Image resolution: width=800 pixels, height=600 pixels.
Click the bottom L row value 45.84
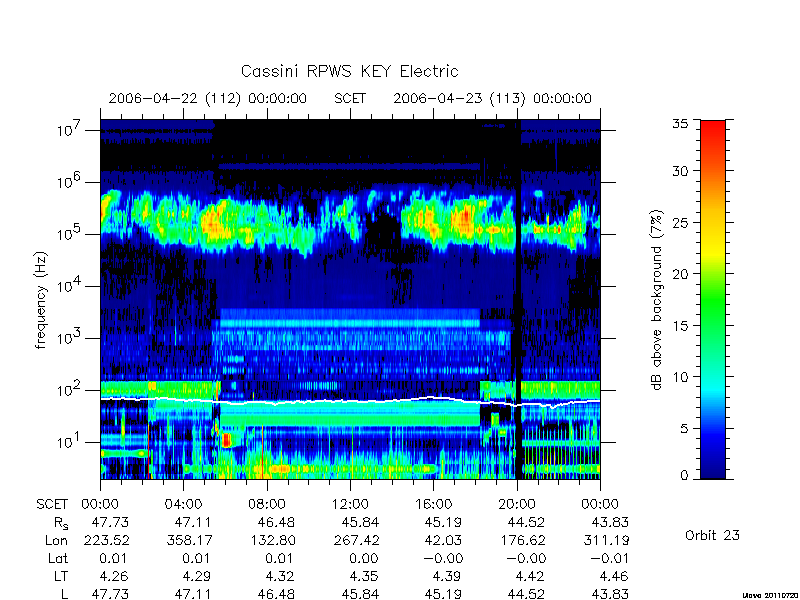point(360,594)
